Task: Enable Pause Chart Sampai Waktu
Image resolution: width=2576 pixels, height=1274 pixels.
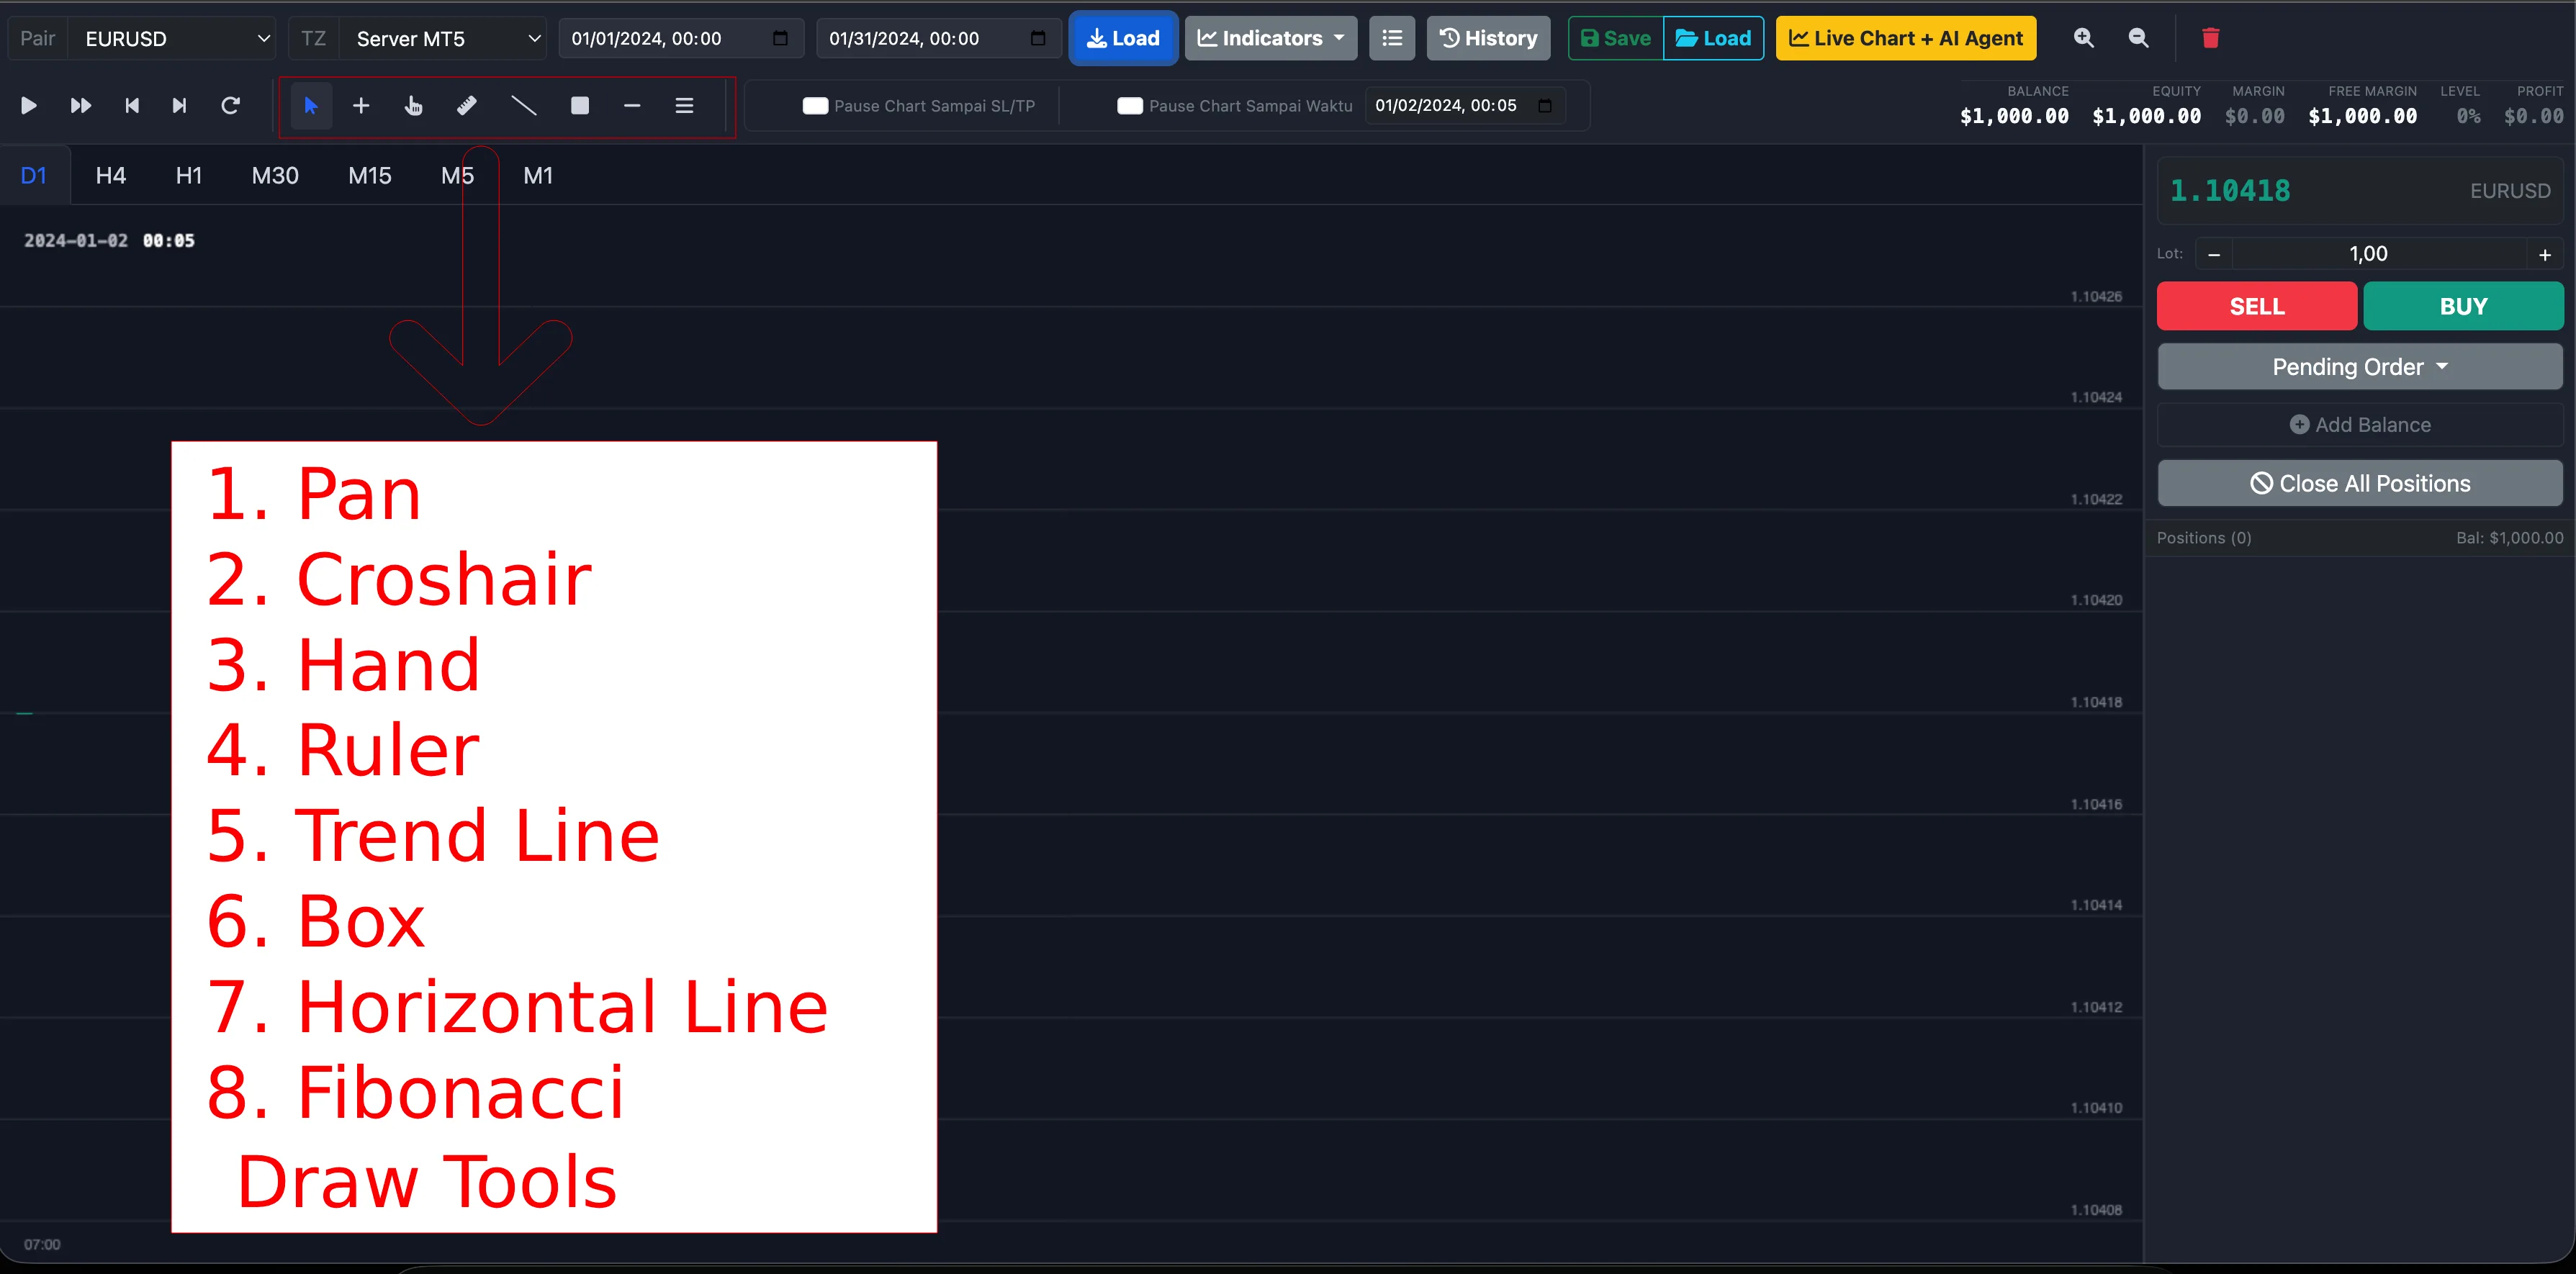Action: coord(1130,105)
